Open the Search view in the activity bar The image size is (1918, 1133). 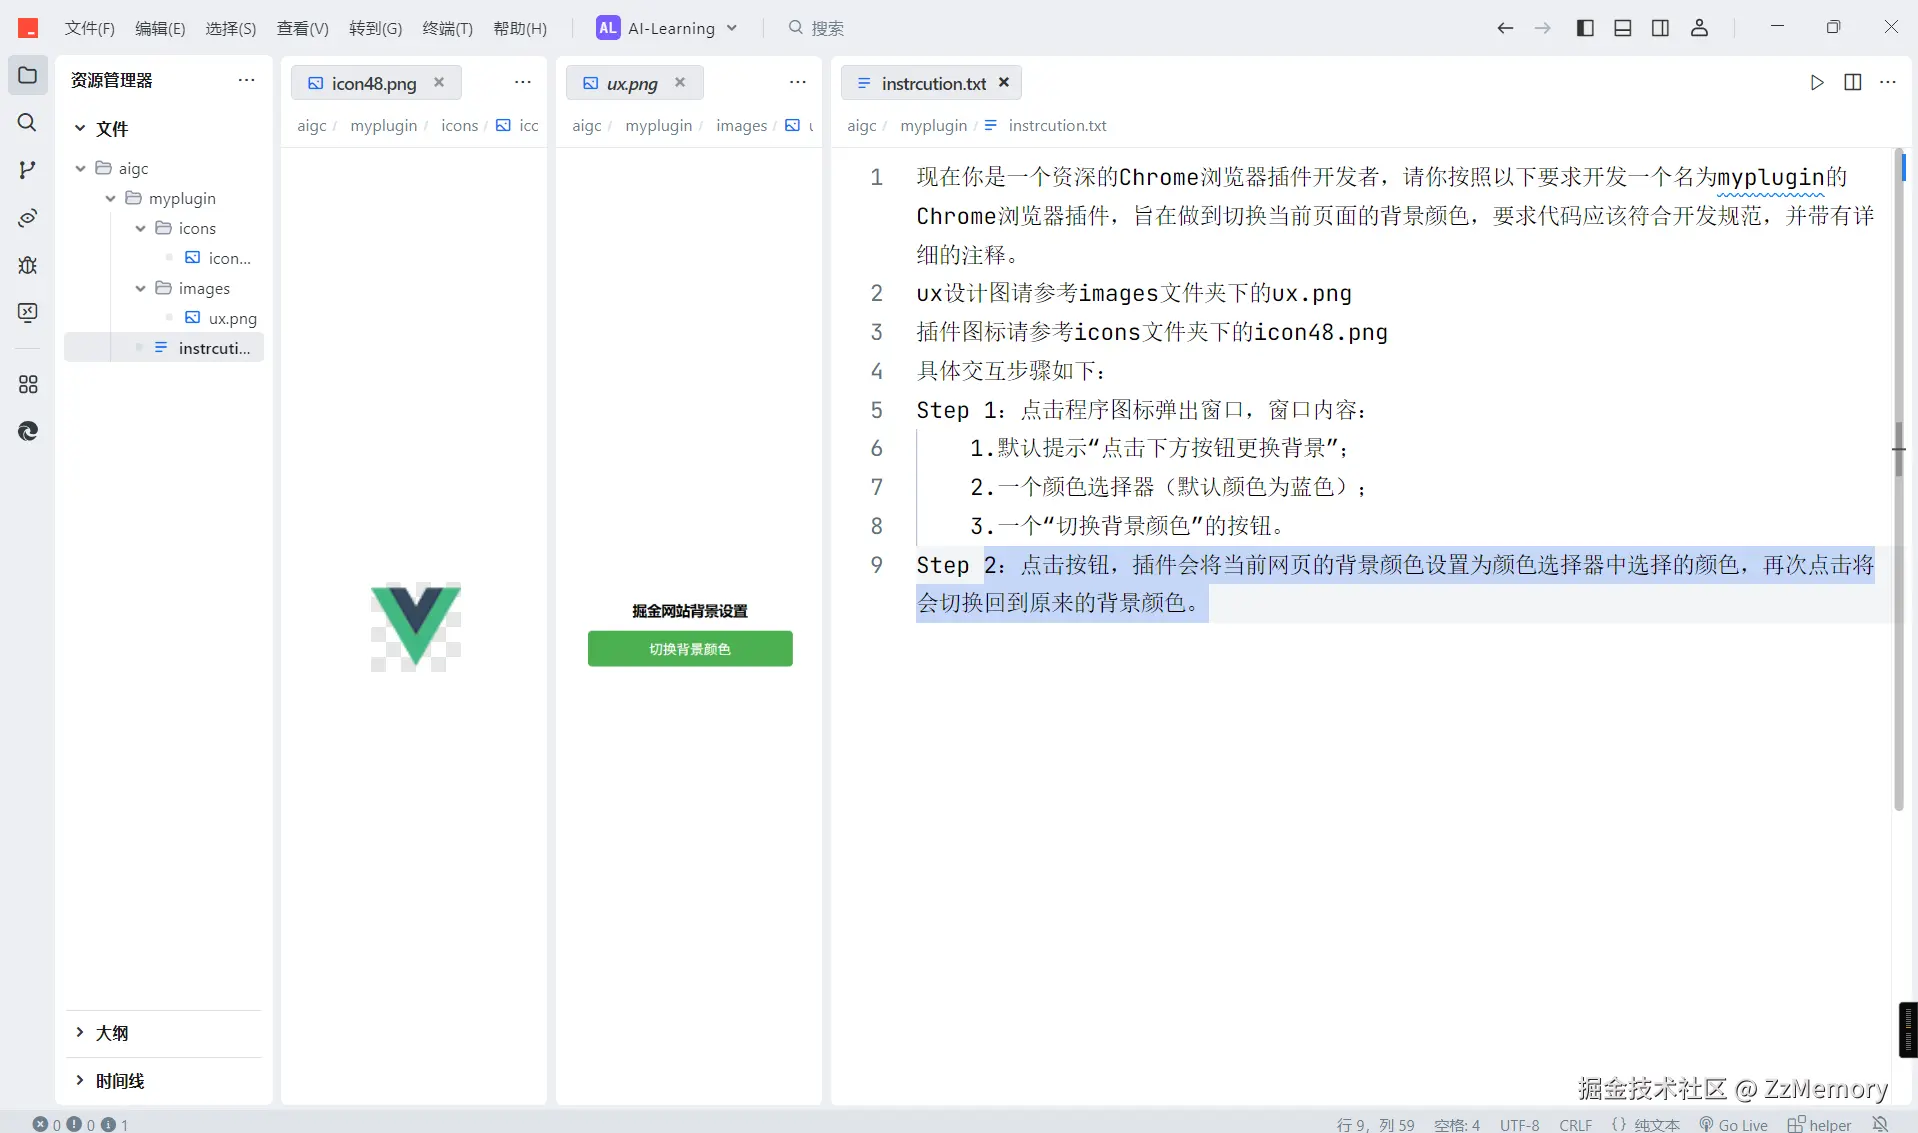click(27, 123)
